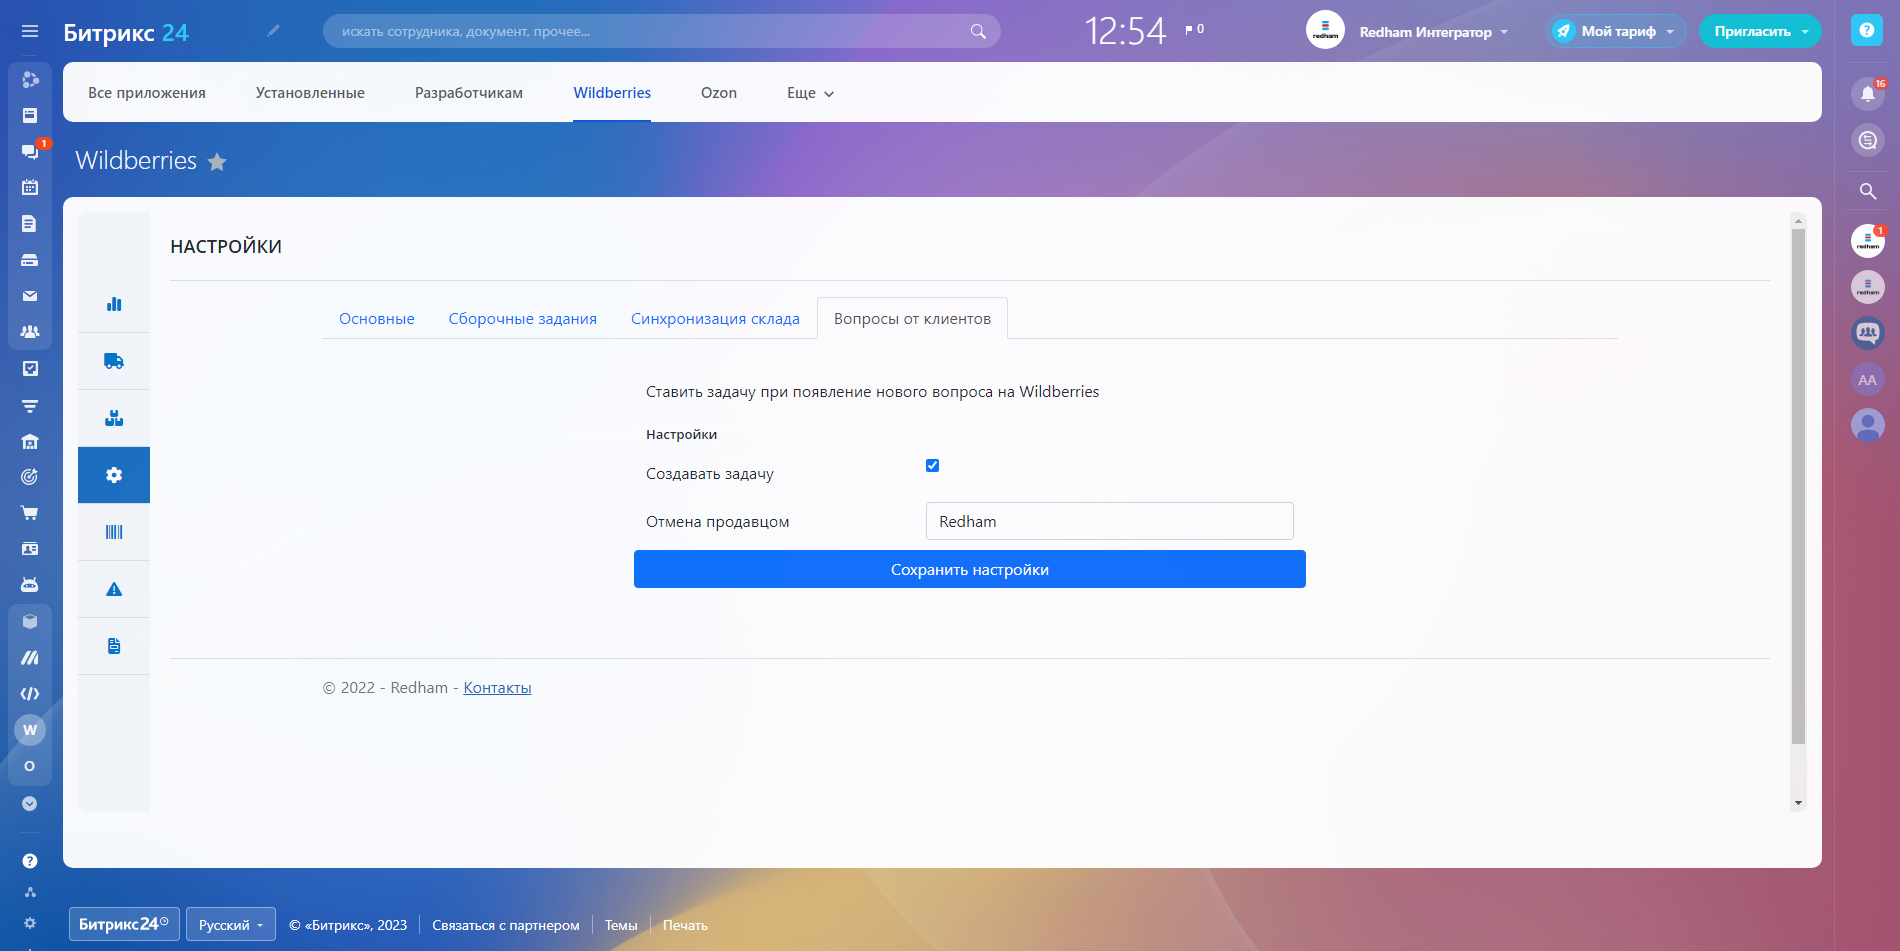Viewport: 1900px width, 951px height.
Task: Click the Отмена продавцом input field
Action: coord(1109,521)
